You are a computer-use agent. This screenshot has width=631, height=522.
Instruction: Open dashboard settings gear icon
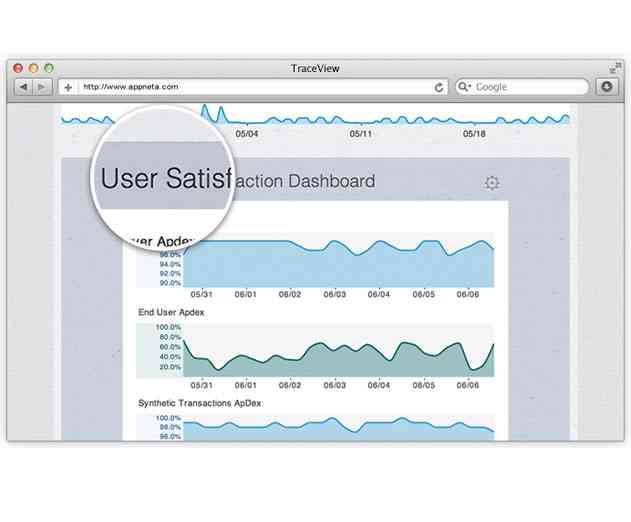click(x=491, y=183)
